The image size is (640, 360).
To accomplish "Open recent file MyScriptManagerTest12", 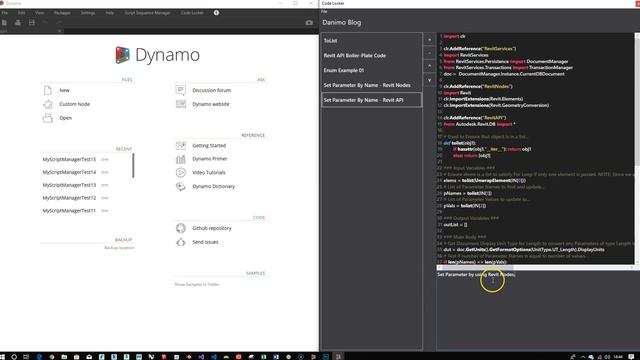I will (69, 198).
